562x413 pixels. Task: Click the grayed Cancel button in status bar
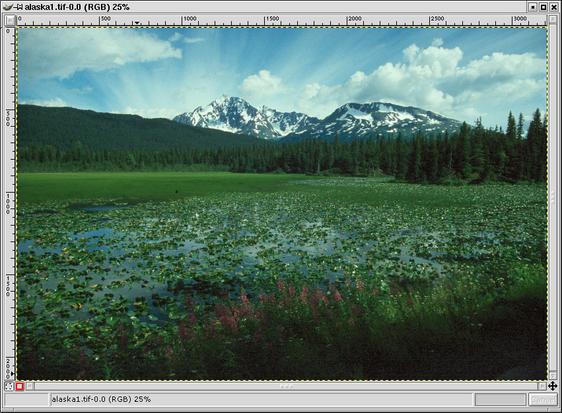click(x=542, y=400)
